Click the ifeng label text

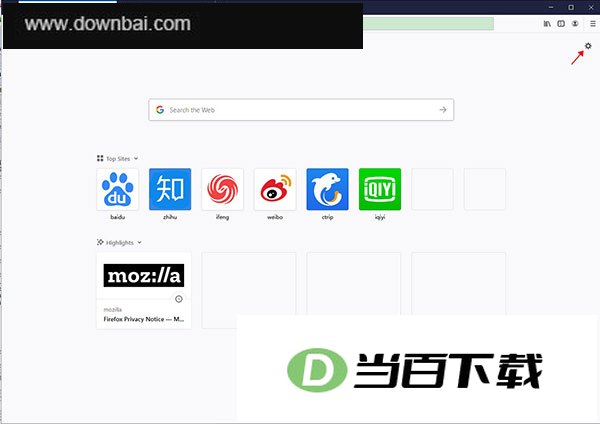coord(222,217)
